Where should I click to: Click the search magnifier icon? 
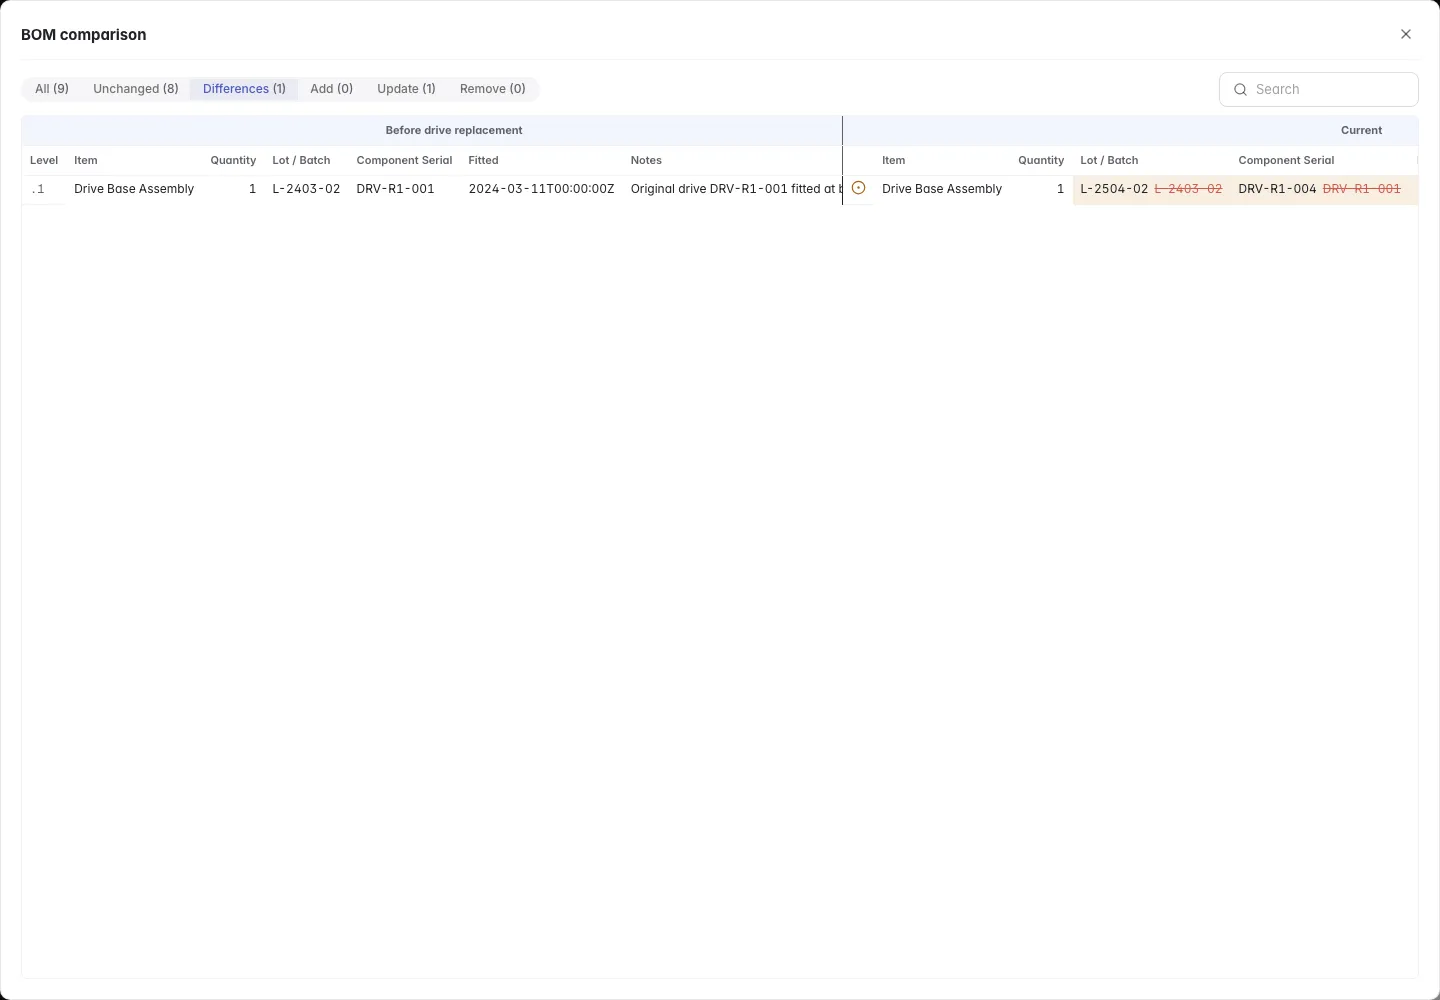pos(1240,89)
